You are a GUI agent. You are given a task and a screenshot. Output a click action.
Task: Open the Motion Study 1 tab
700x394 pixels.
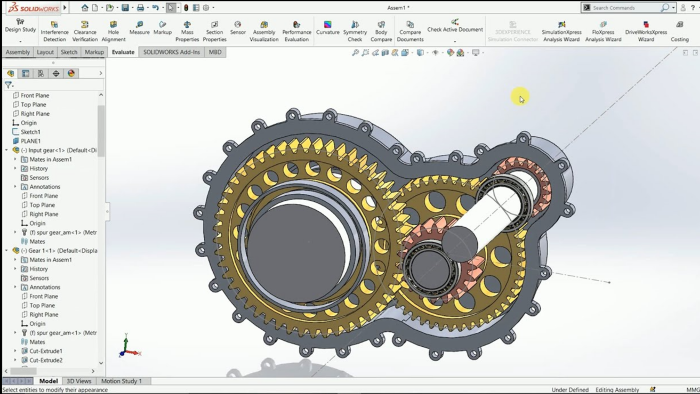(121, 381)
